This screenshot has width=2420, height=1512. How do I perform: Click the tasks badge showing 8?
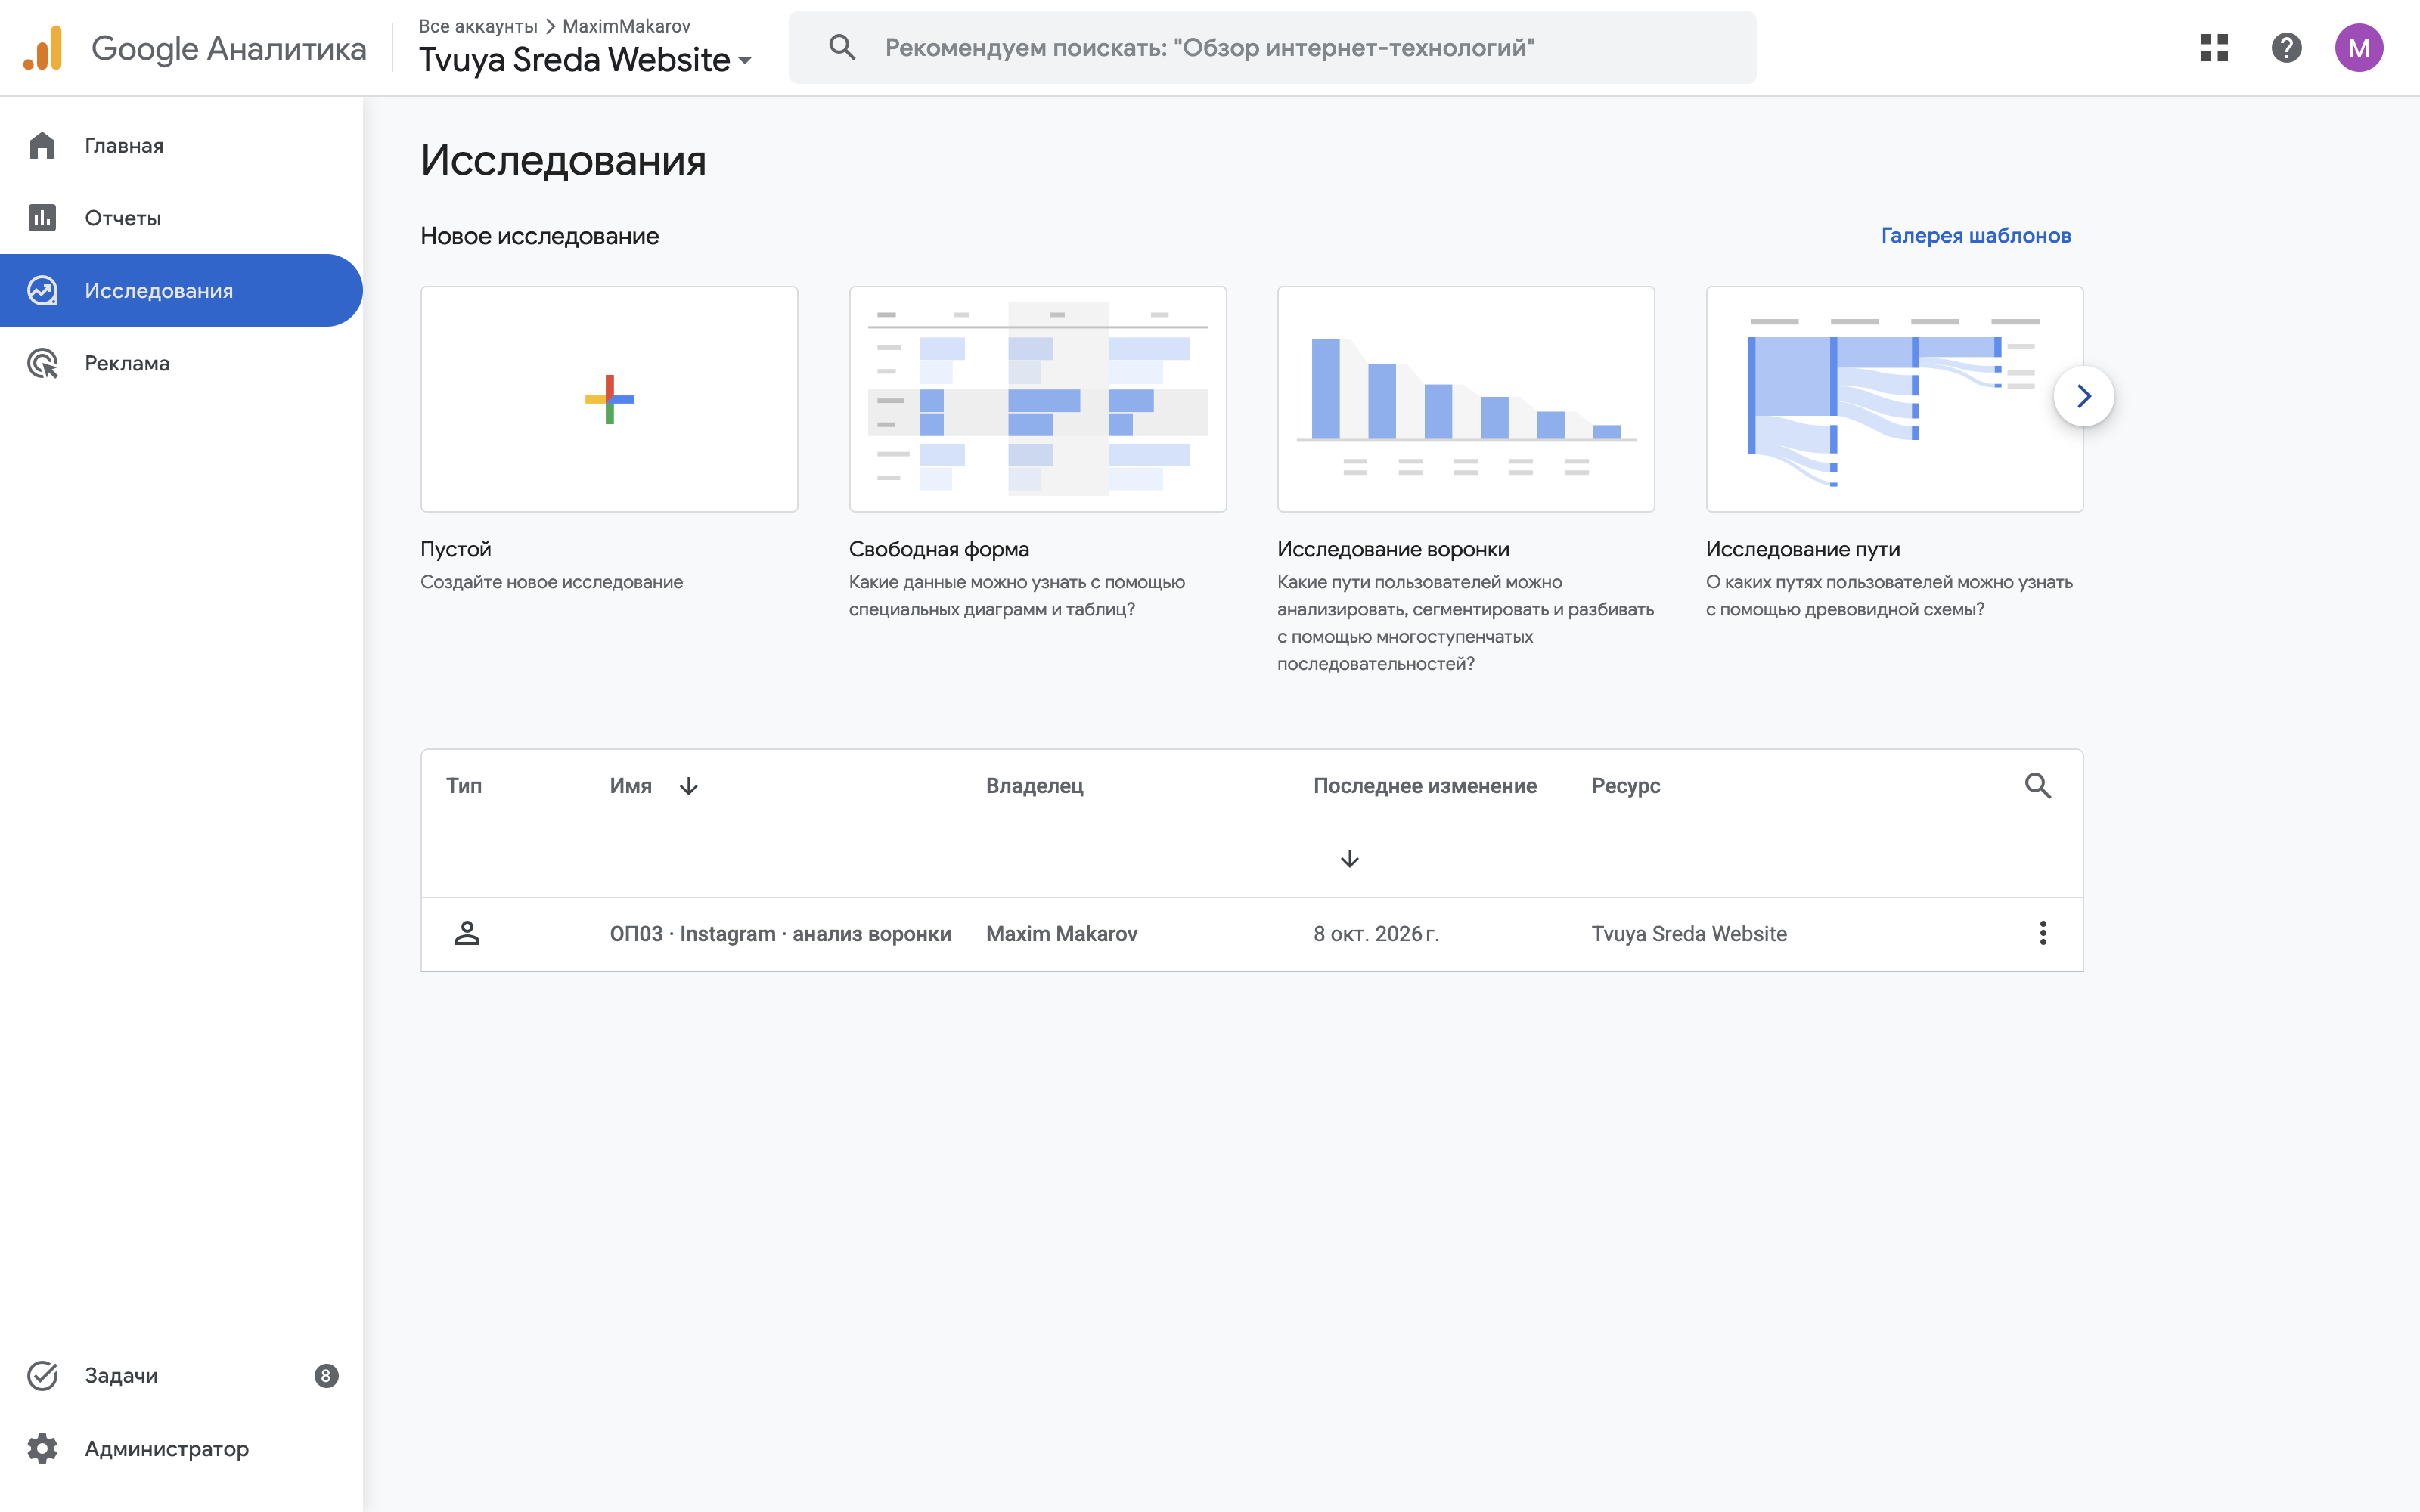tap(326, 1376)
